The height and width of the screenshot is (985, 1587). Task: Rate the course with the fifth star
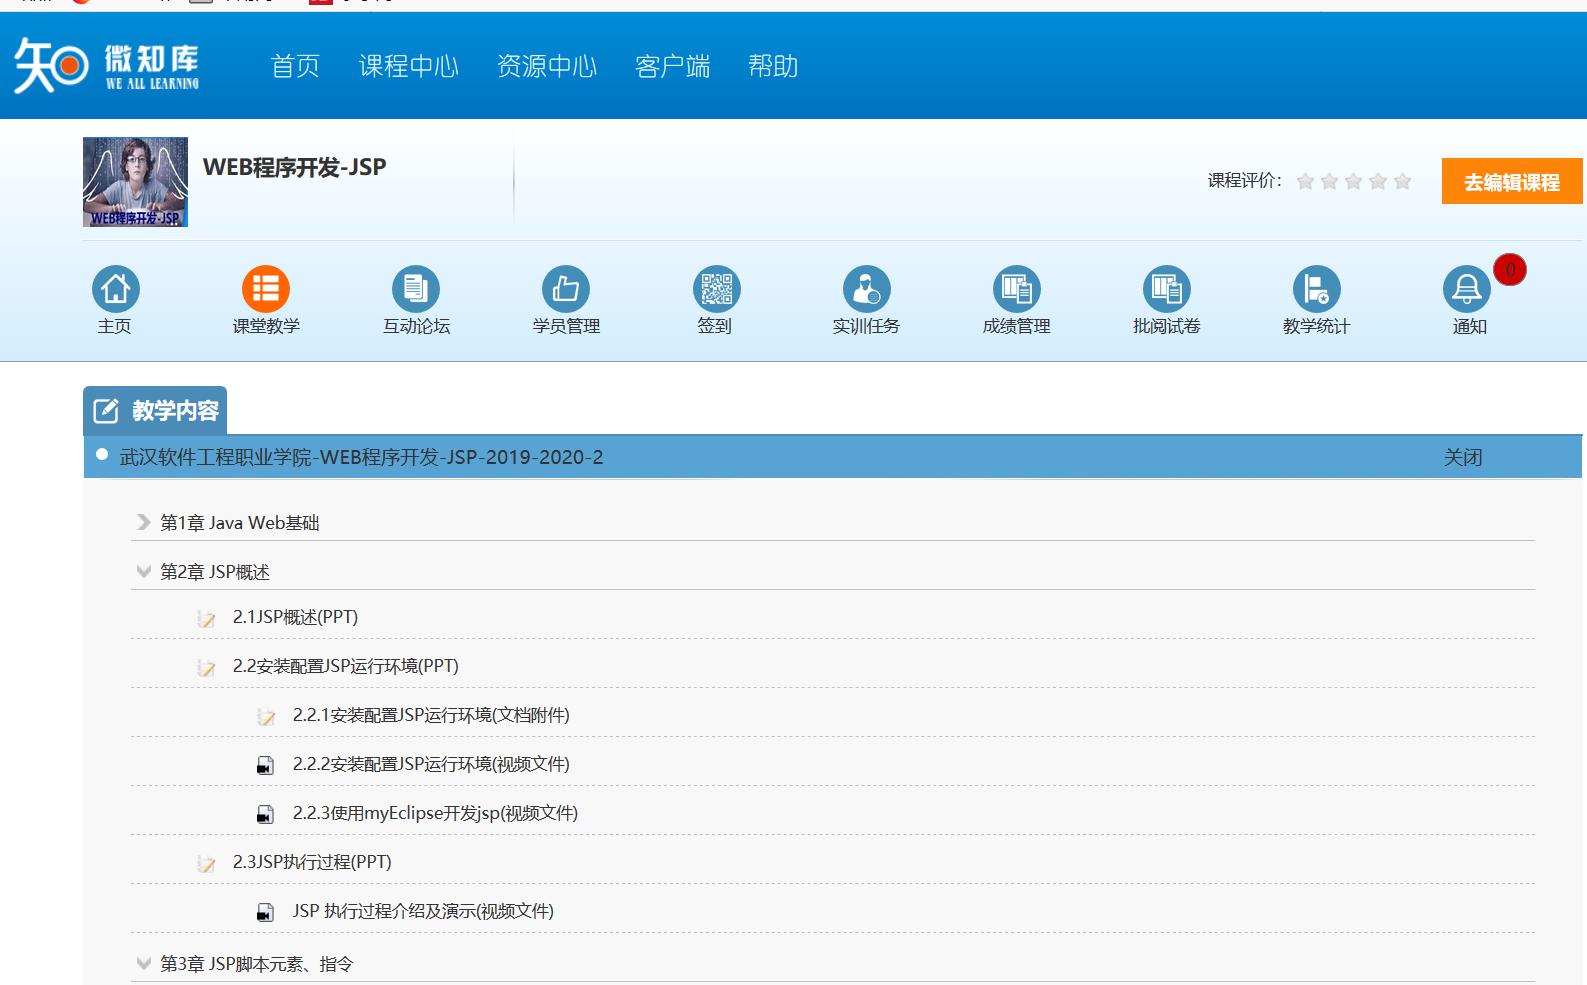pos(1402,181)
